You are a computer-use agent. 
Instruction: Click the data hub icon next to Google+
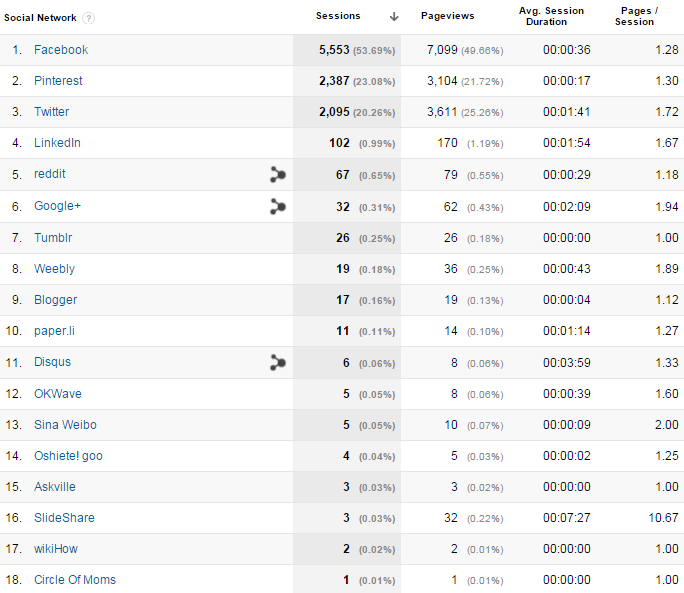point(278,206)
